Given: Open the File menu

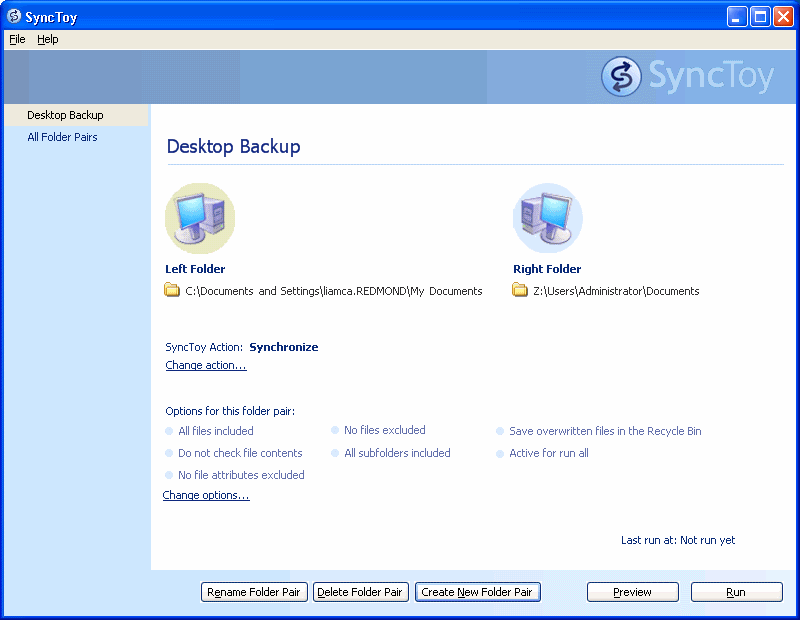Looking at the screenshot, I should (x=17, y=39).
